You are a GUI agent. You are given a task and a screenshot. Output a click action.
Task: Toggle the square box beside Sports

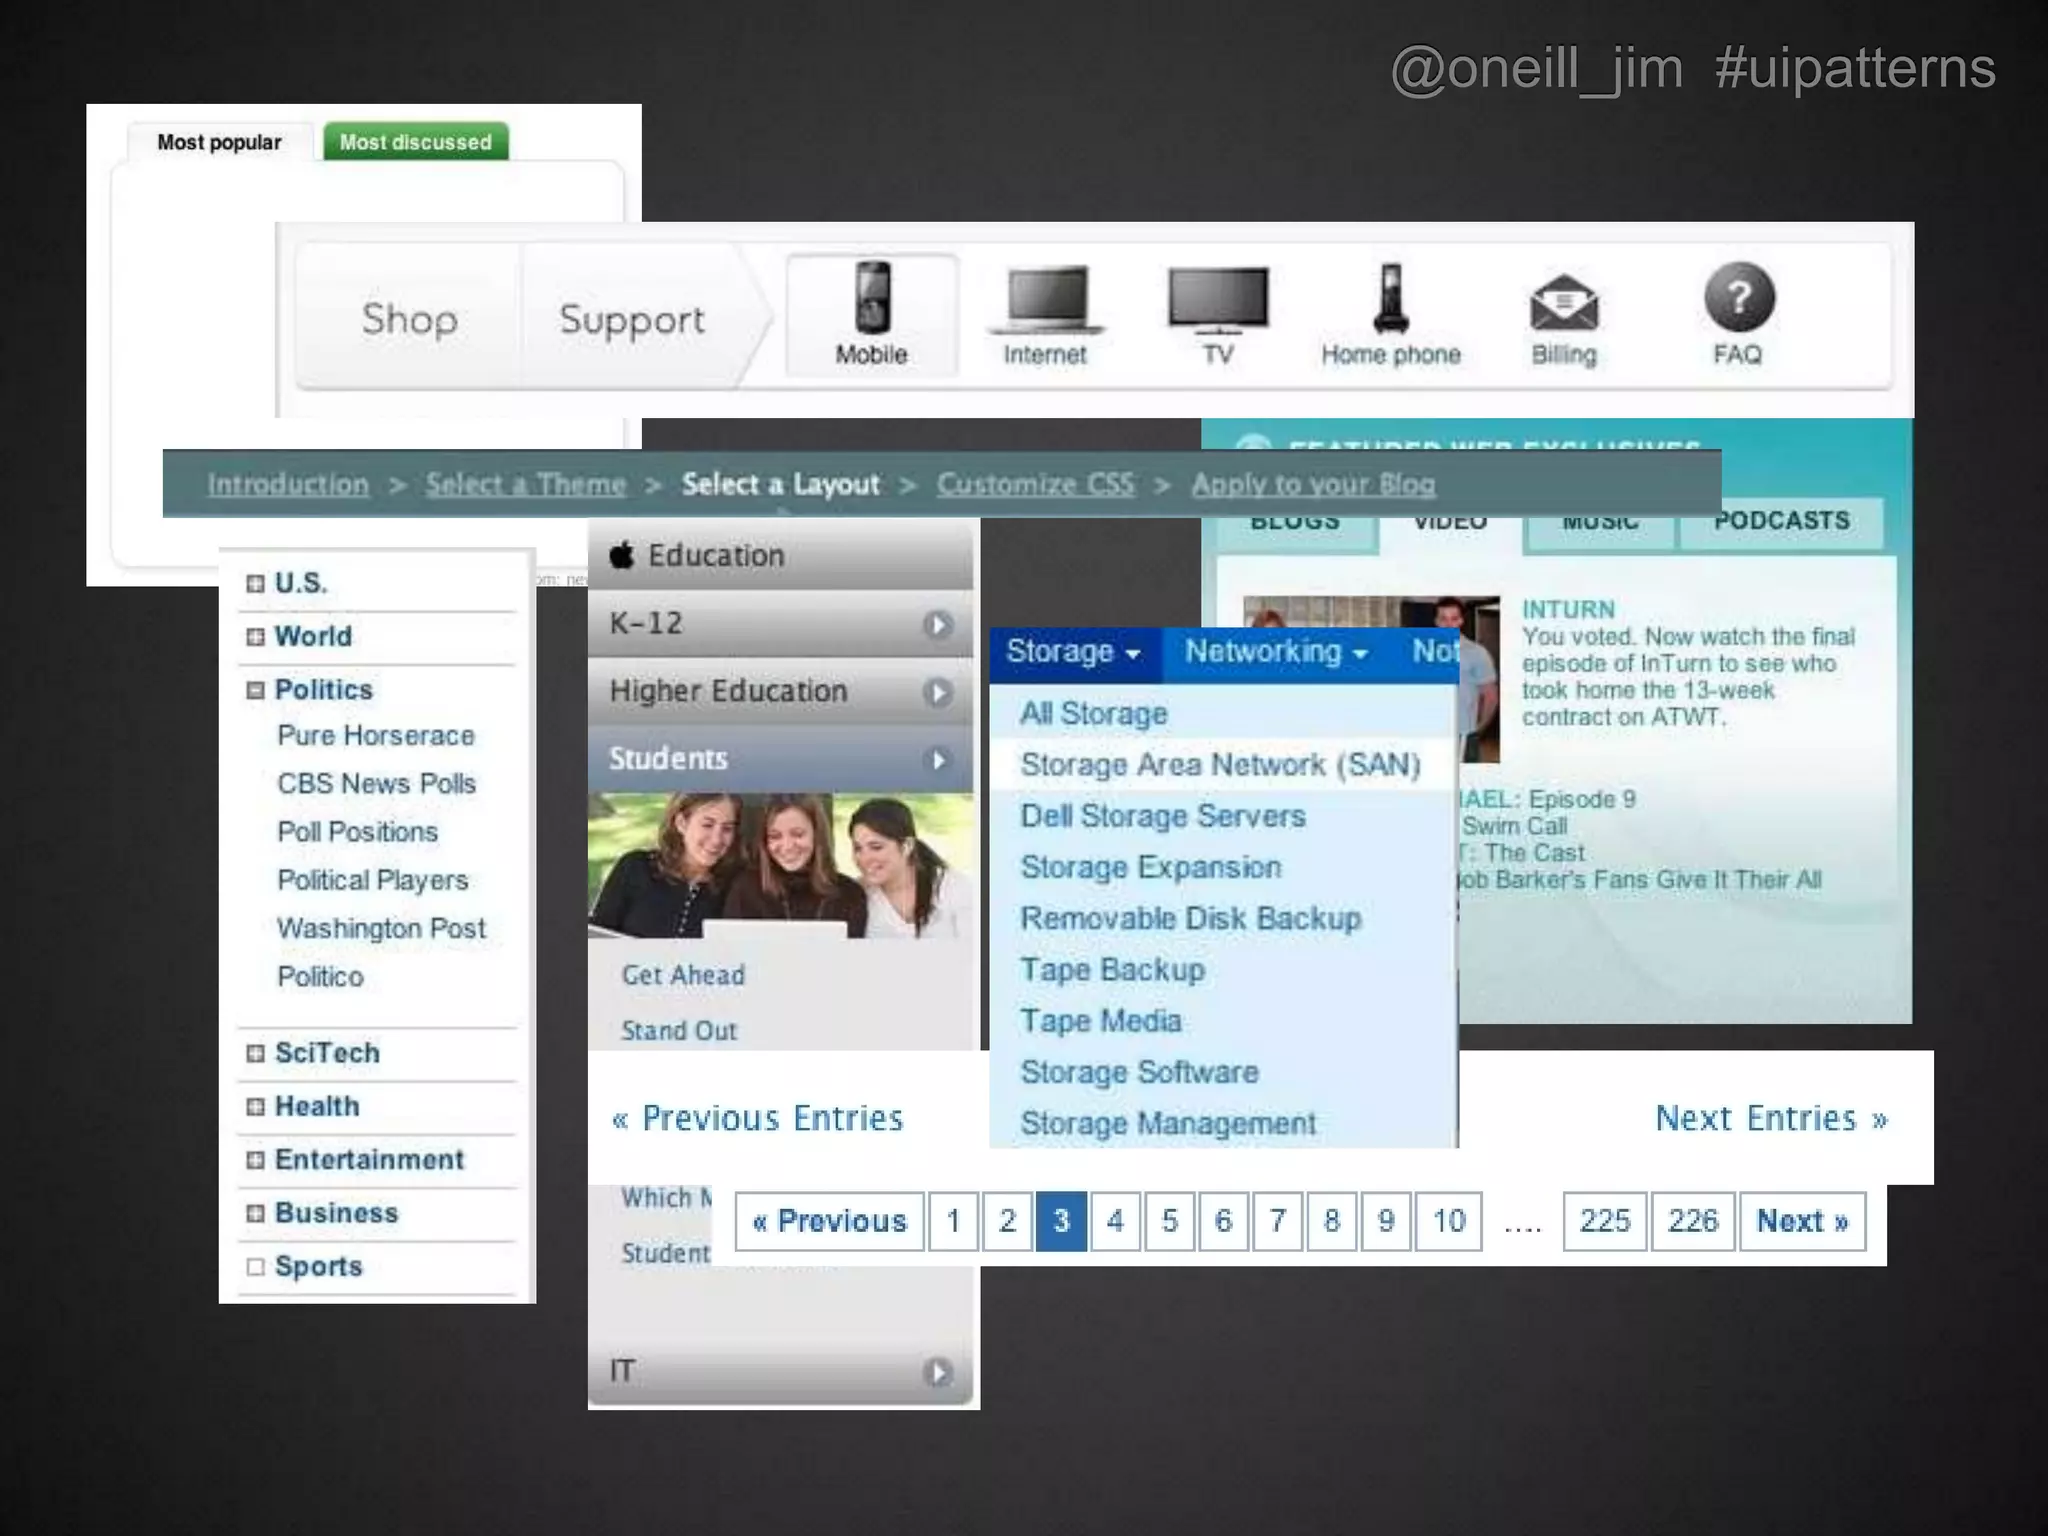click(256, 1267)
